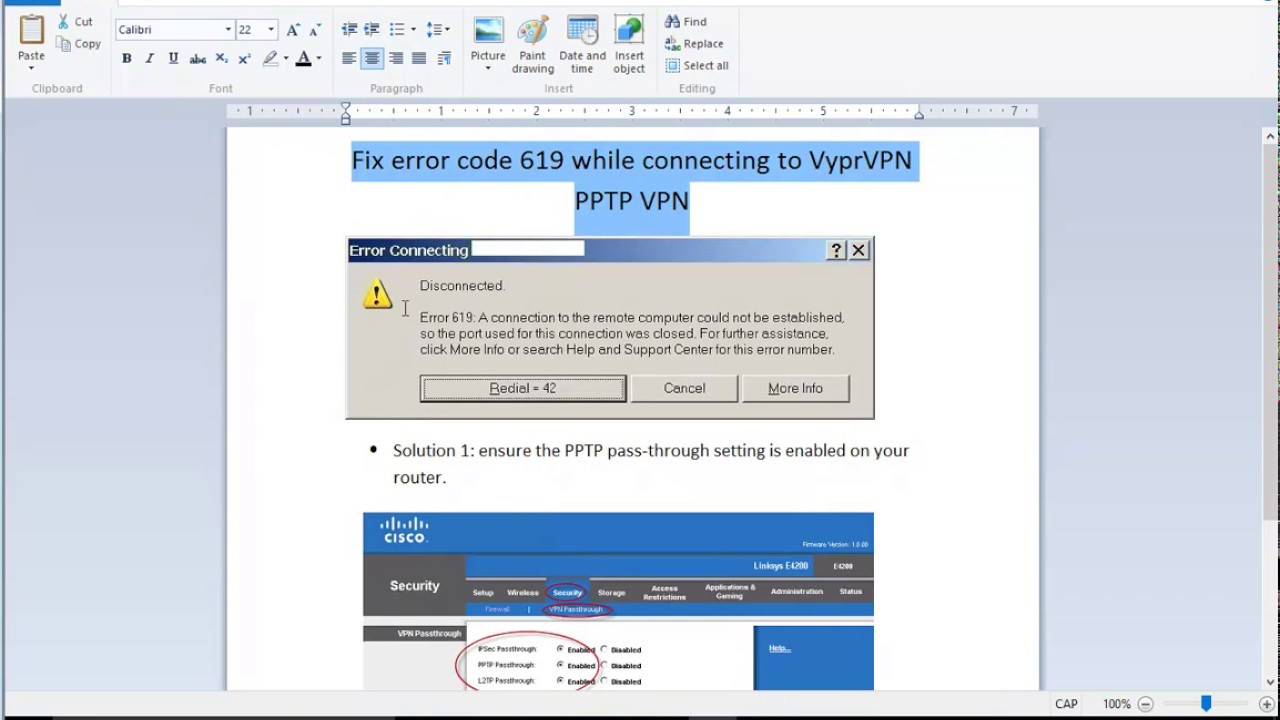Open the line spacing dropdown

(x=438, y=30)
